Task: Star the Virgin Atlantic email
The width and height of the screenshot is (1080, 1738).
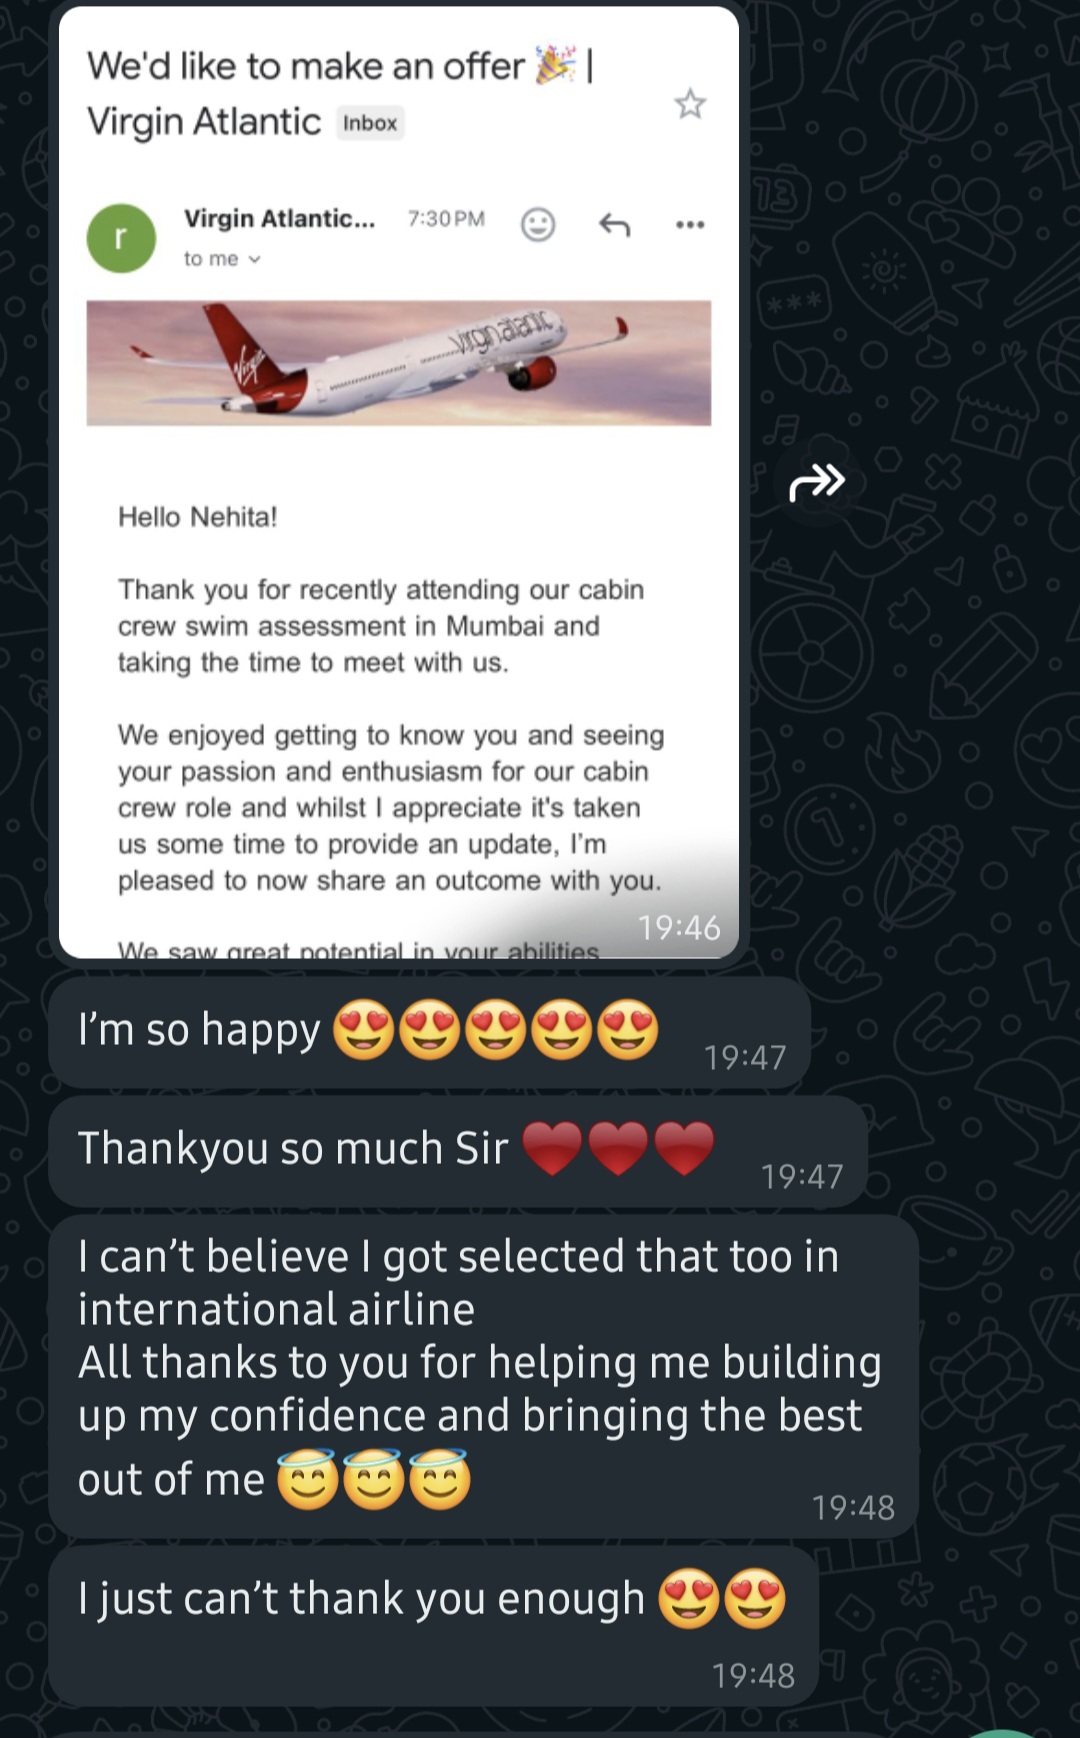Action: point(690,104)
